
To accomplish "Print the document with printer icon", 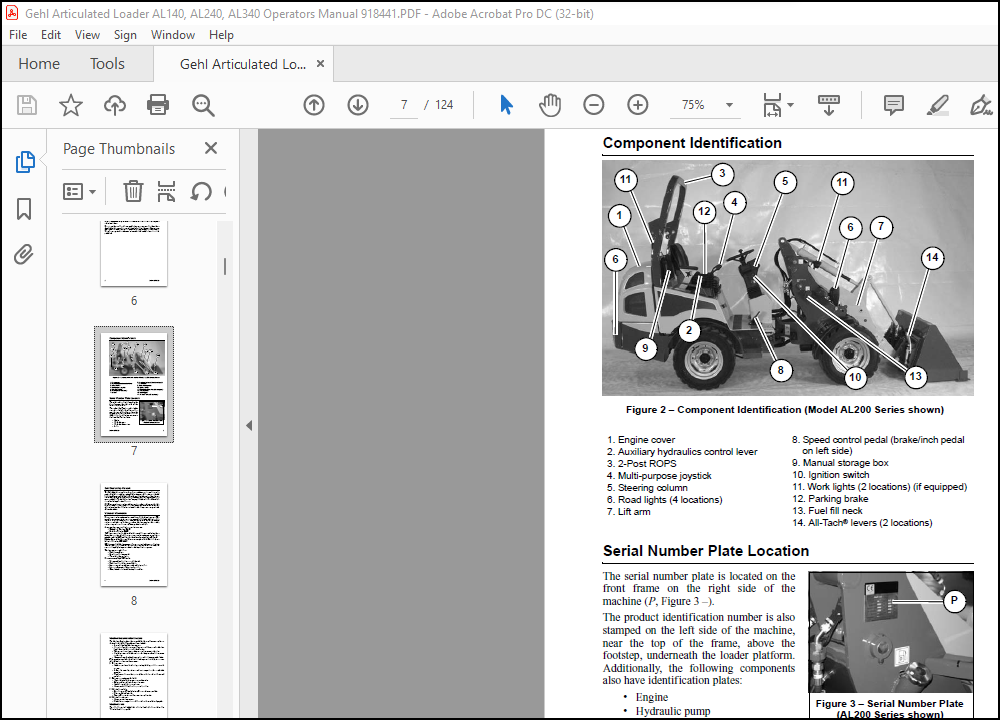I will click(x=158, y=105).
